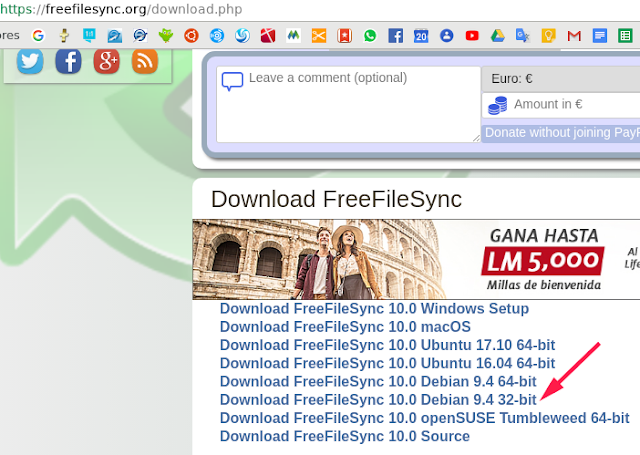Open the WhatsApp bookmark

370,36
